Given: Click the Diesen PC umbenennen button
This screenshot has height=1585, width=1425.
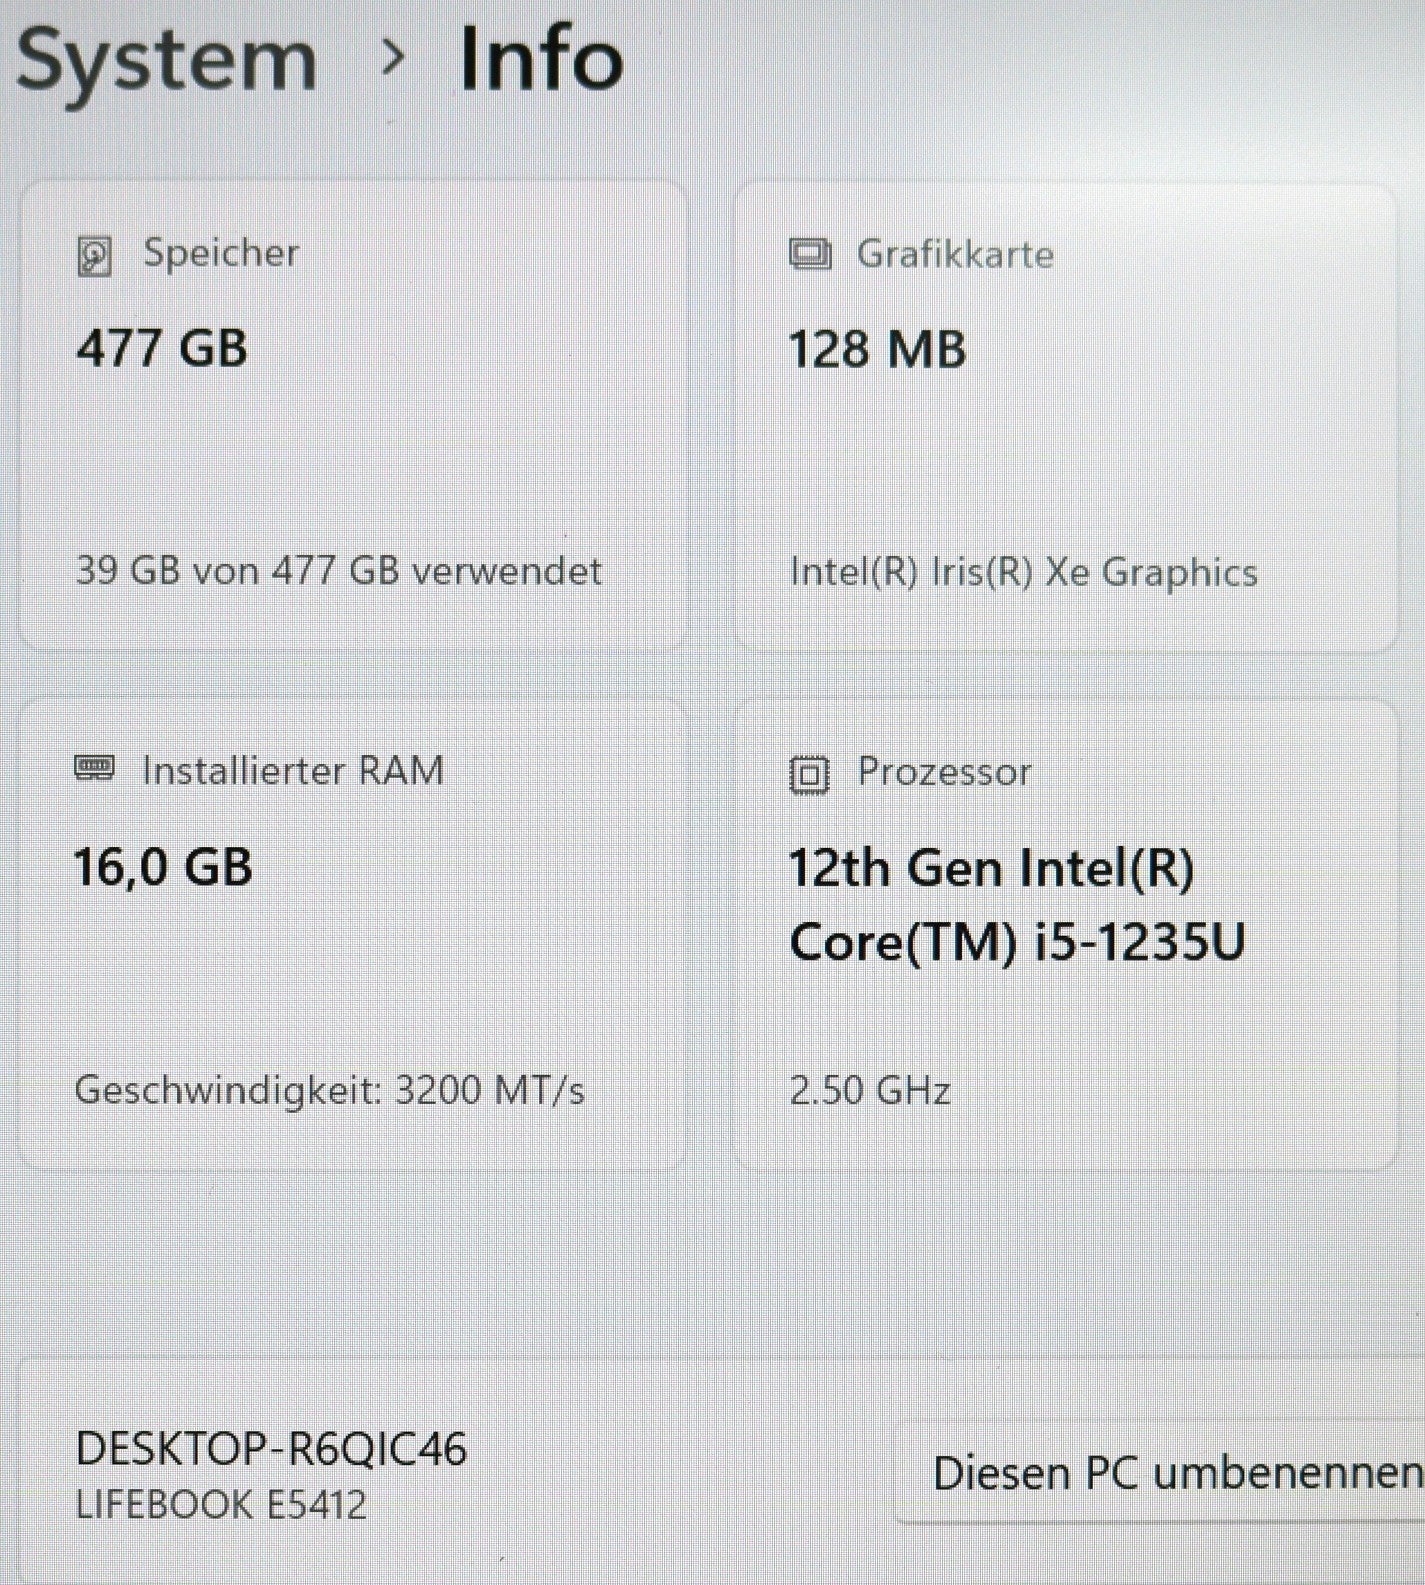Looking at the screenshot, I should [x=1160, y=1473].
